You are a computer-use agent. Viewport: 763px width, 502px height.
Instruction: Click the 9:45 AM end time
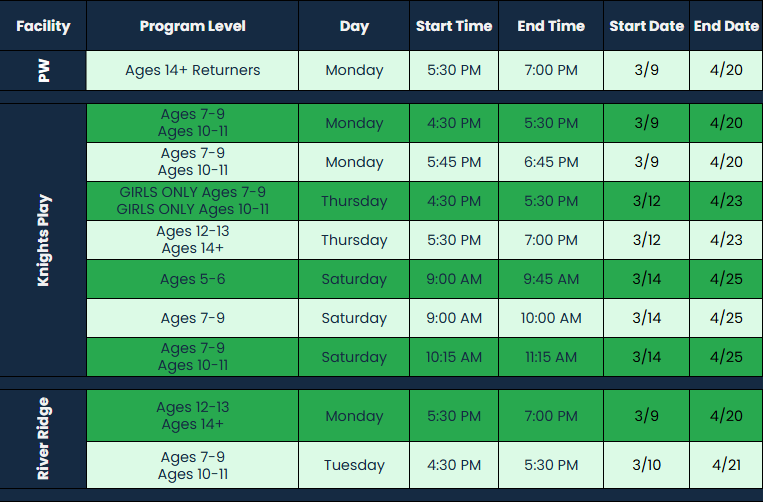pos(551,279)
